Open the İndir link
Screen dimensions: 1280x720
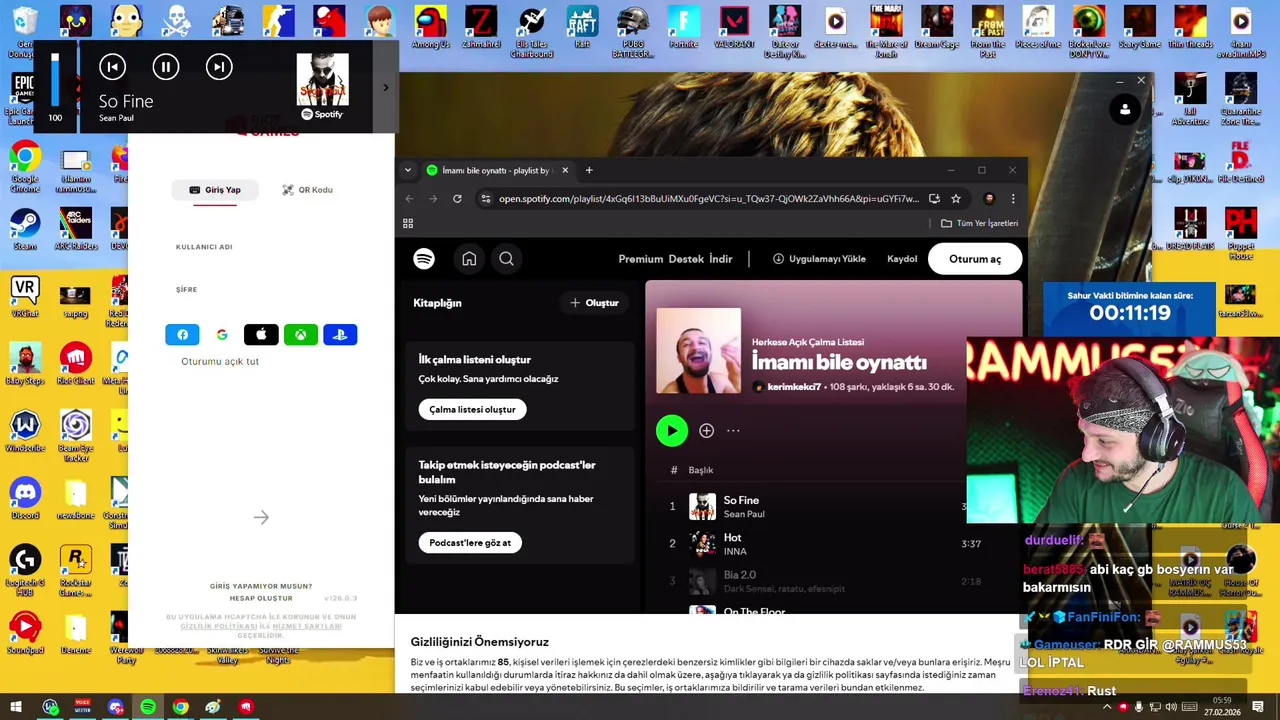pyautogui.click(x=721, y=259)
